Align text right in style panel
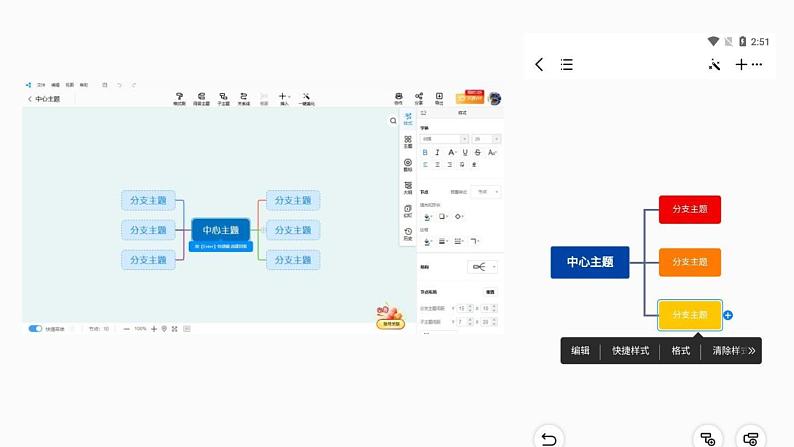Image resolution: width=794 pixels, height=447 pixels. coord(450,165)
